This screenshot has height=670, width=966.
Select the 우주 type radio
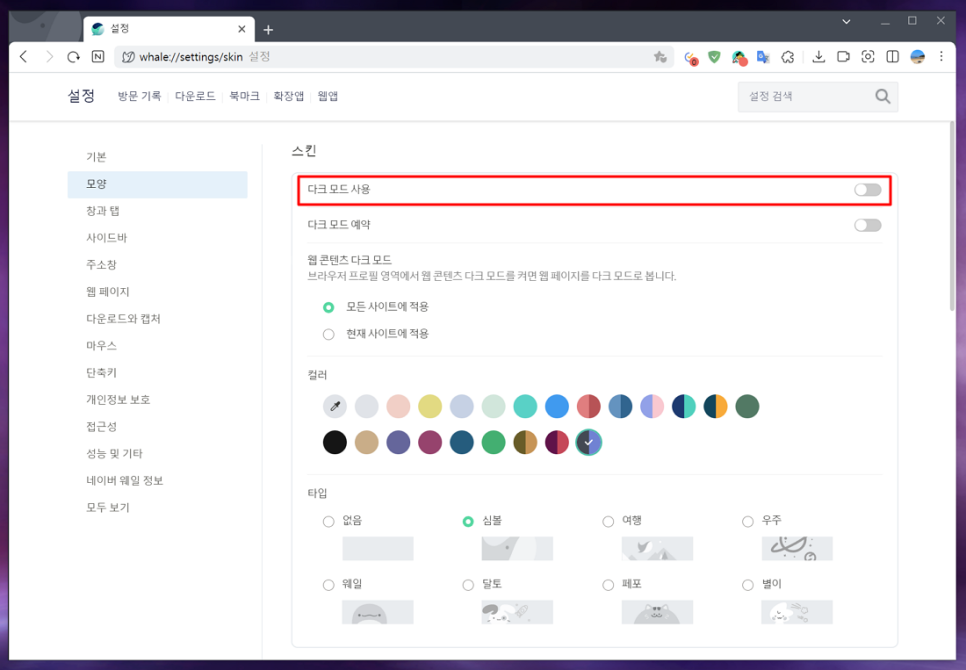coord(747,522)
